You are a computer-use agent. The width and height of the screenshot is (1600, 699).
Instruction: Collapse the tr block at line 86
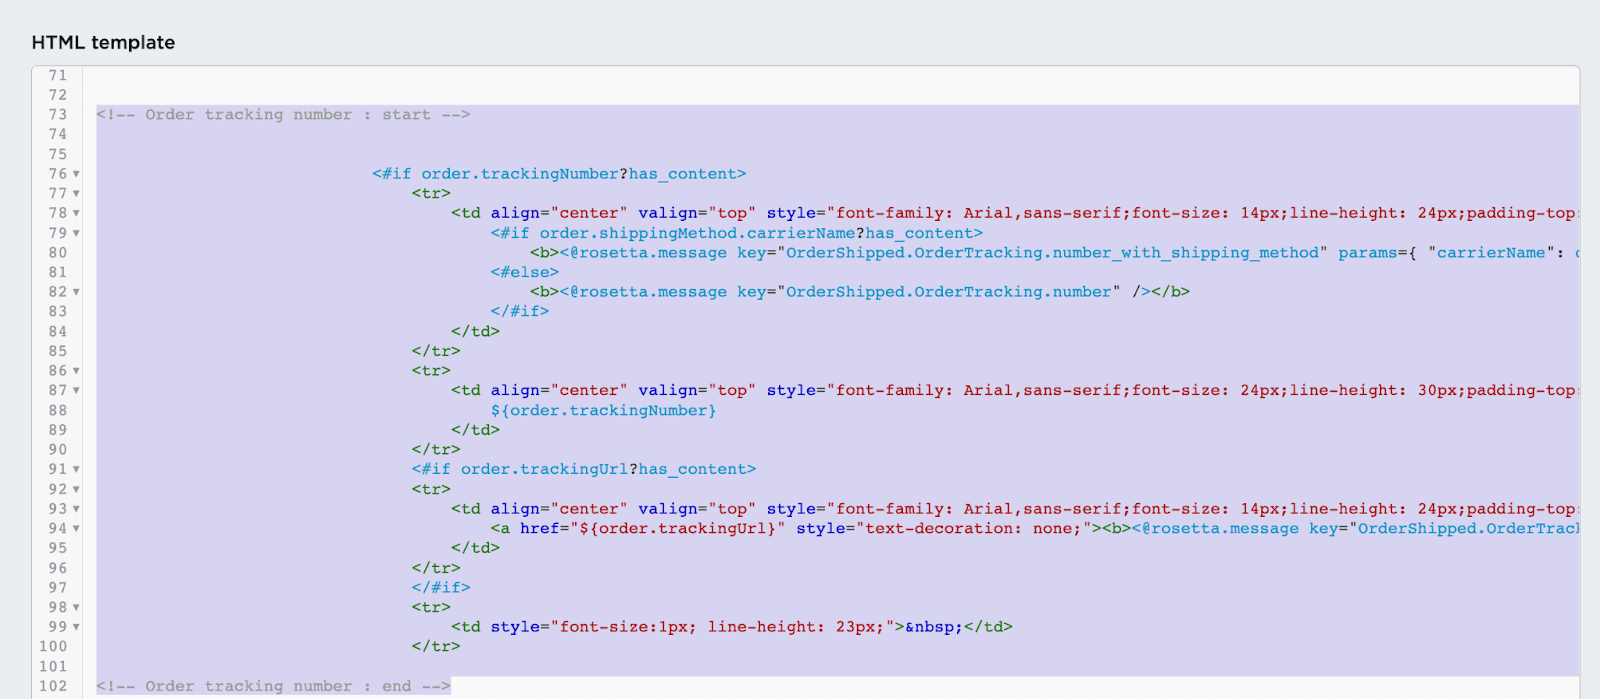[x=76, y=371]
